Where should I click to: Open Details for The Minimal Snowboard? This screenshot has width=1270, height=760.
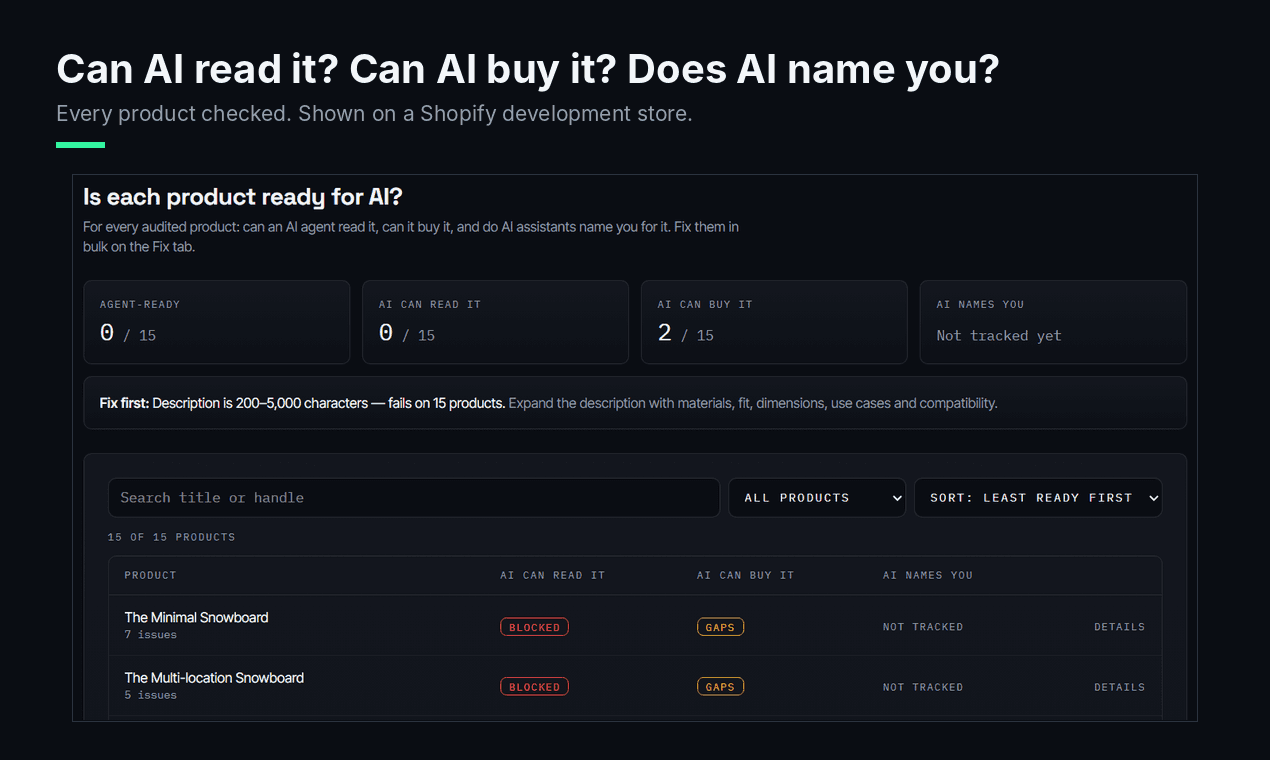(x=1119, y=627)
